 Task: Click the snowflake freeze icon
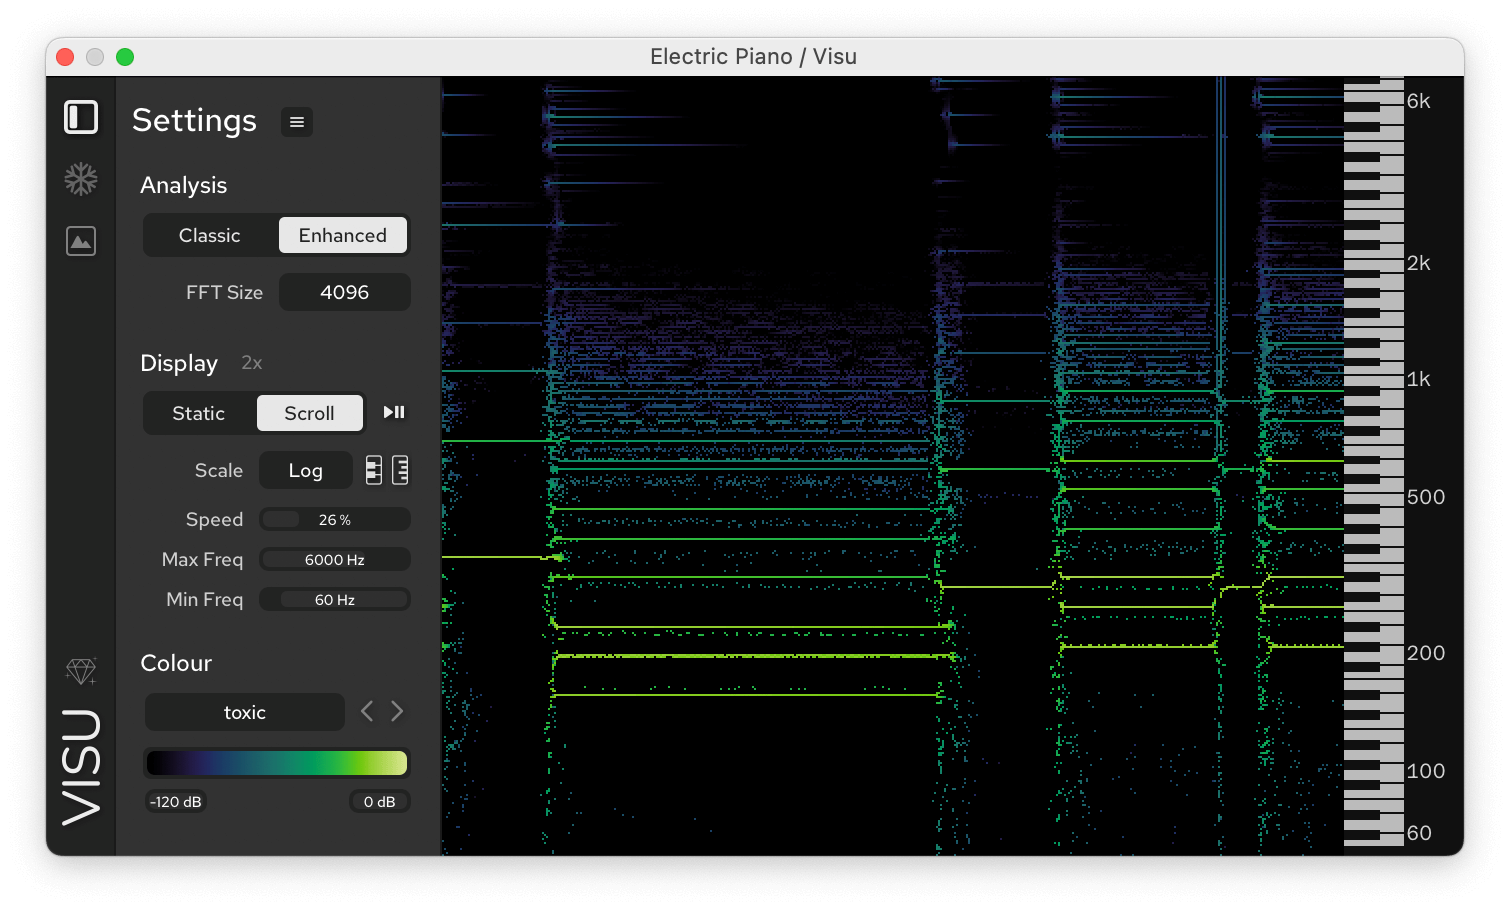[81, 179]
